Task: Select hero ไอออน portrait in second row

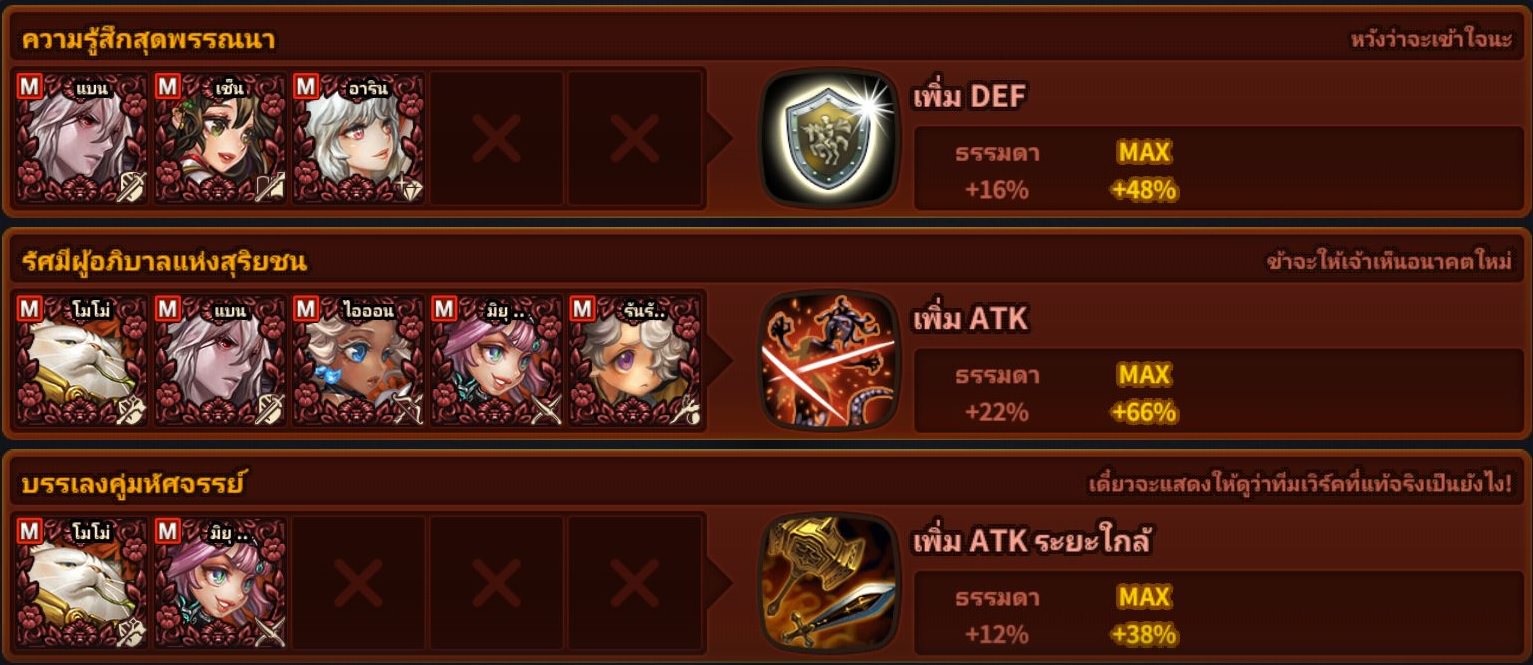Action: click(x=359, y=360)
